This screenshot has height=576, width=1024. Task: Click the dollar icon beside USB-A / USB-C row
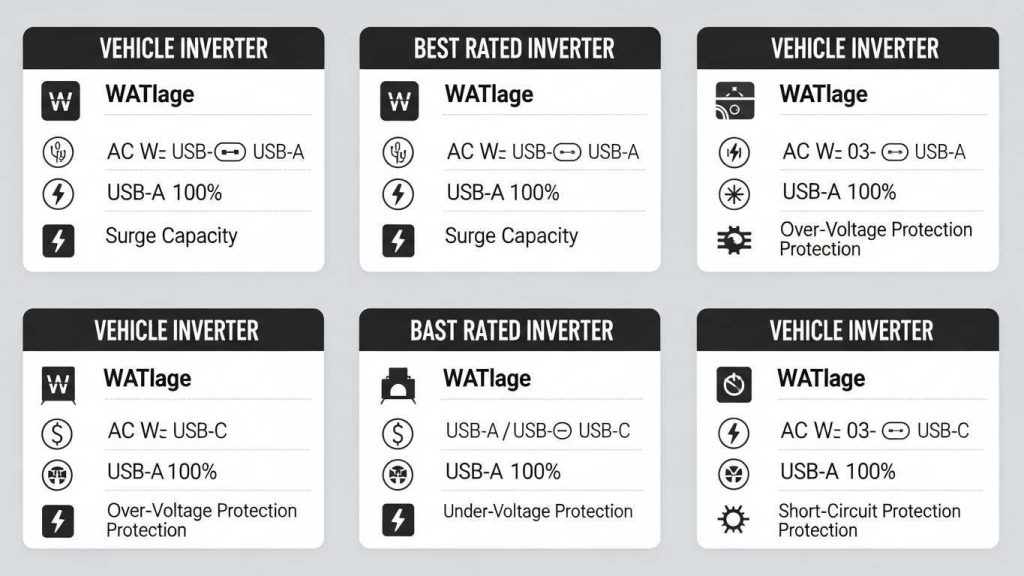point(398,433)
